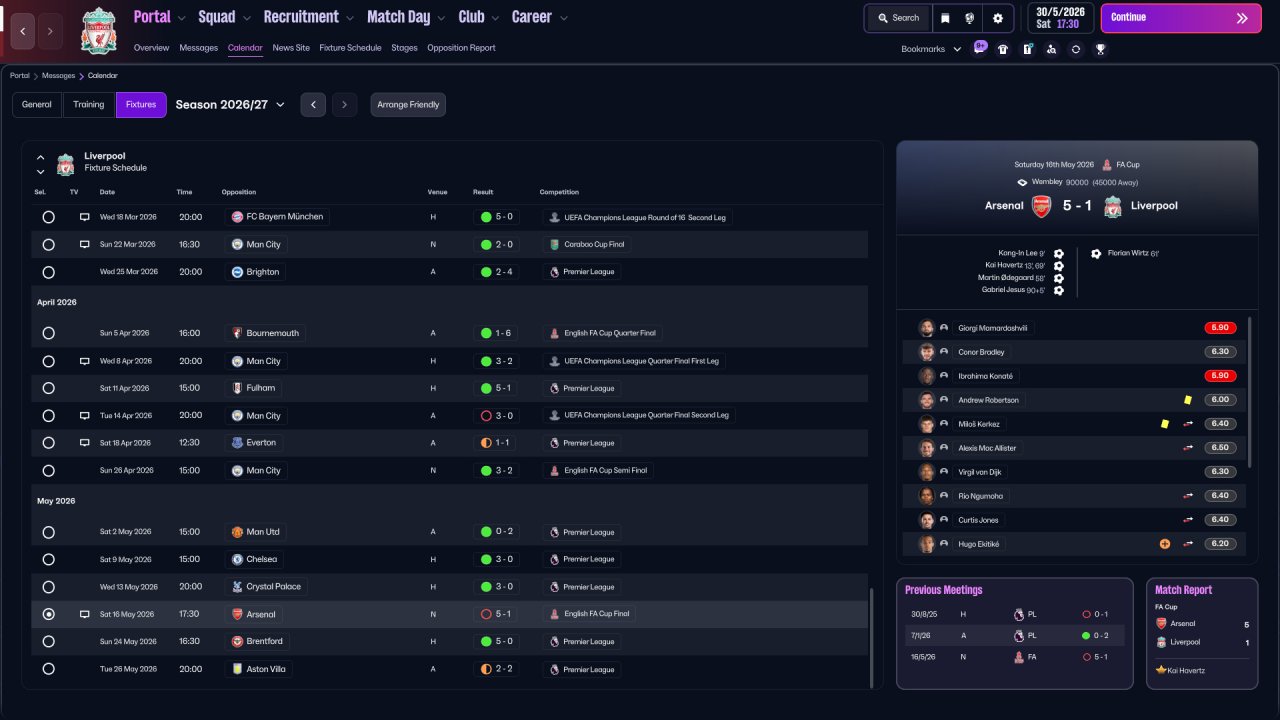Select the radio button for the Brentford fixture

pyautogui.click(x=49, y=641)
